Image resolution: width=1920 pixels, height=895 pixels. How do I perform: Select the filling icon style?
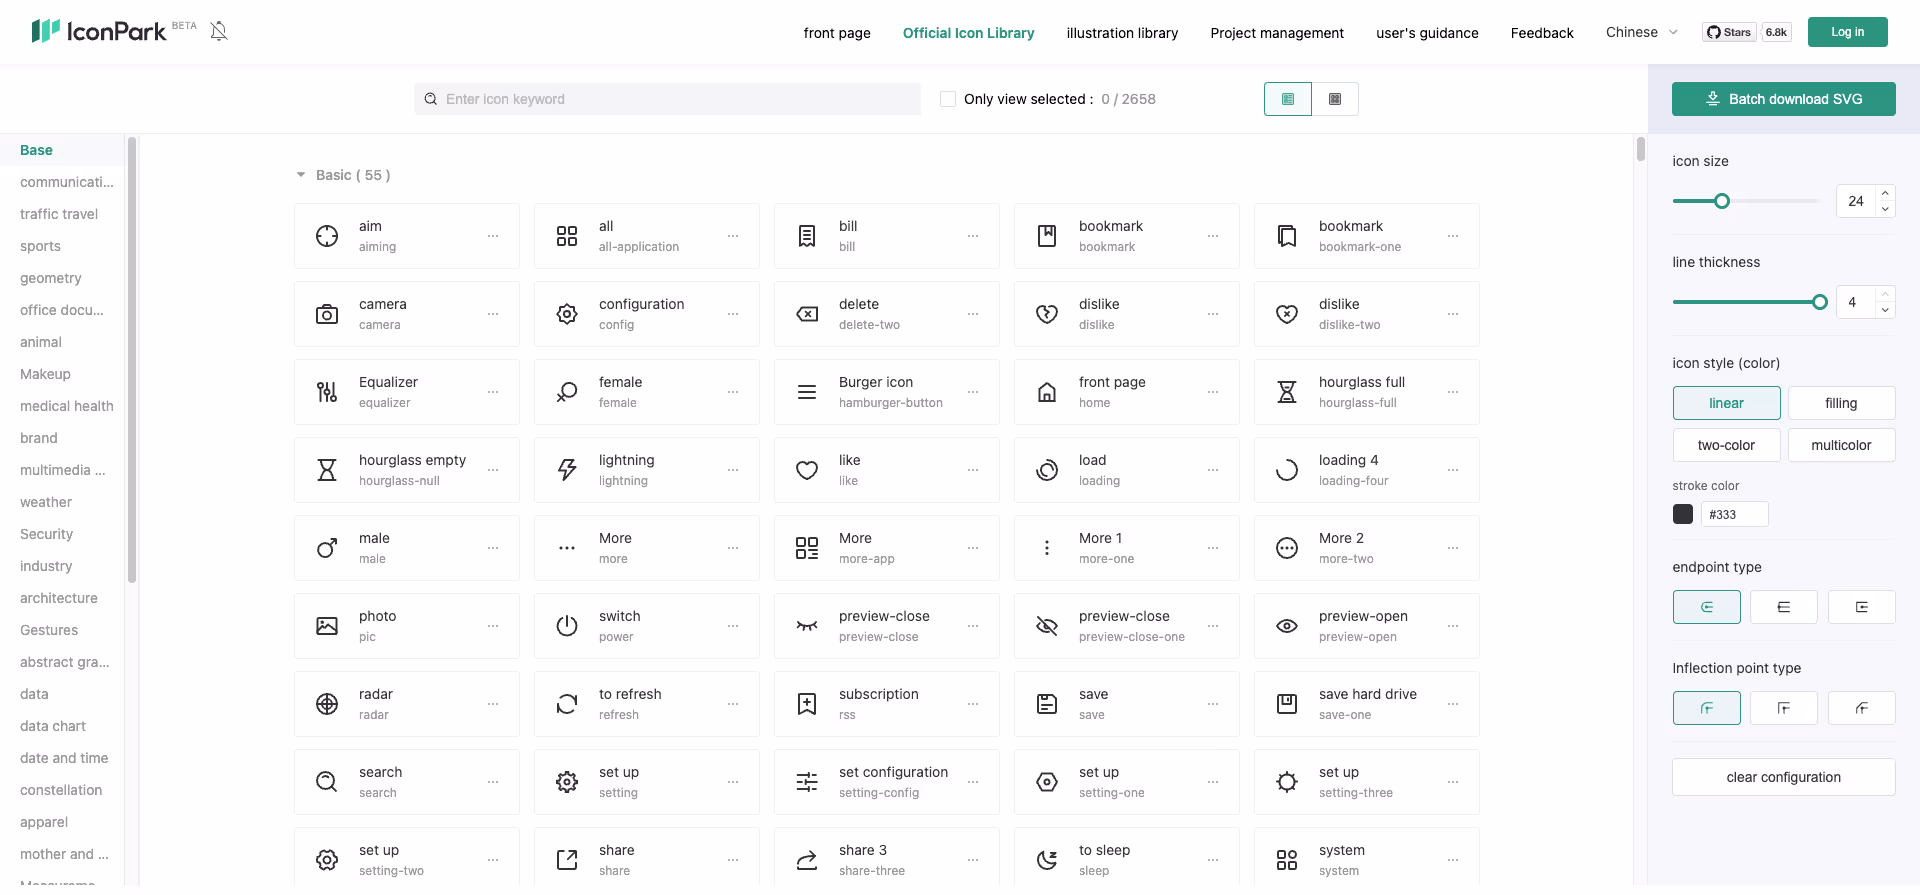tap(1841, 403)
